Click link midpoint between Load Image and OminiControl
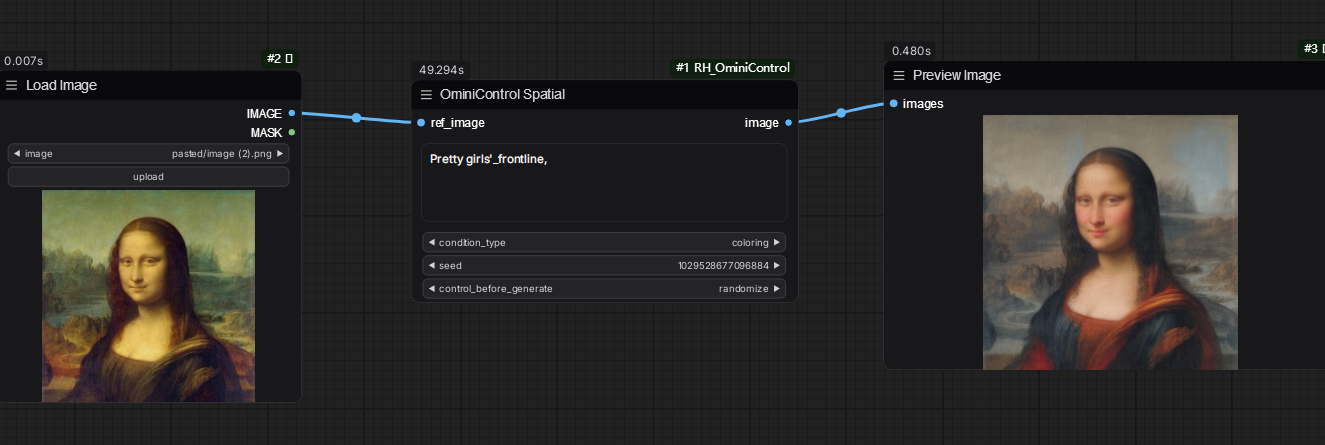The height and width of the screenshot is (445, 1325). [x=356, y=118]
